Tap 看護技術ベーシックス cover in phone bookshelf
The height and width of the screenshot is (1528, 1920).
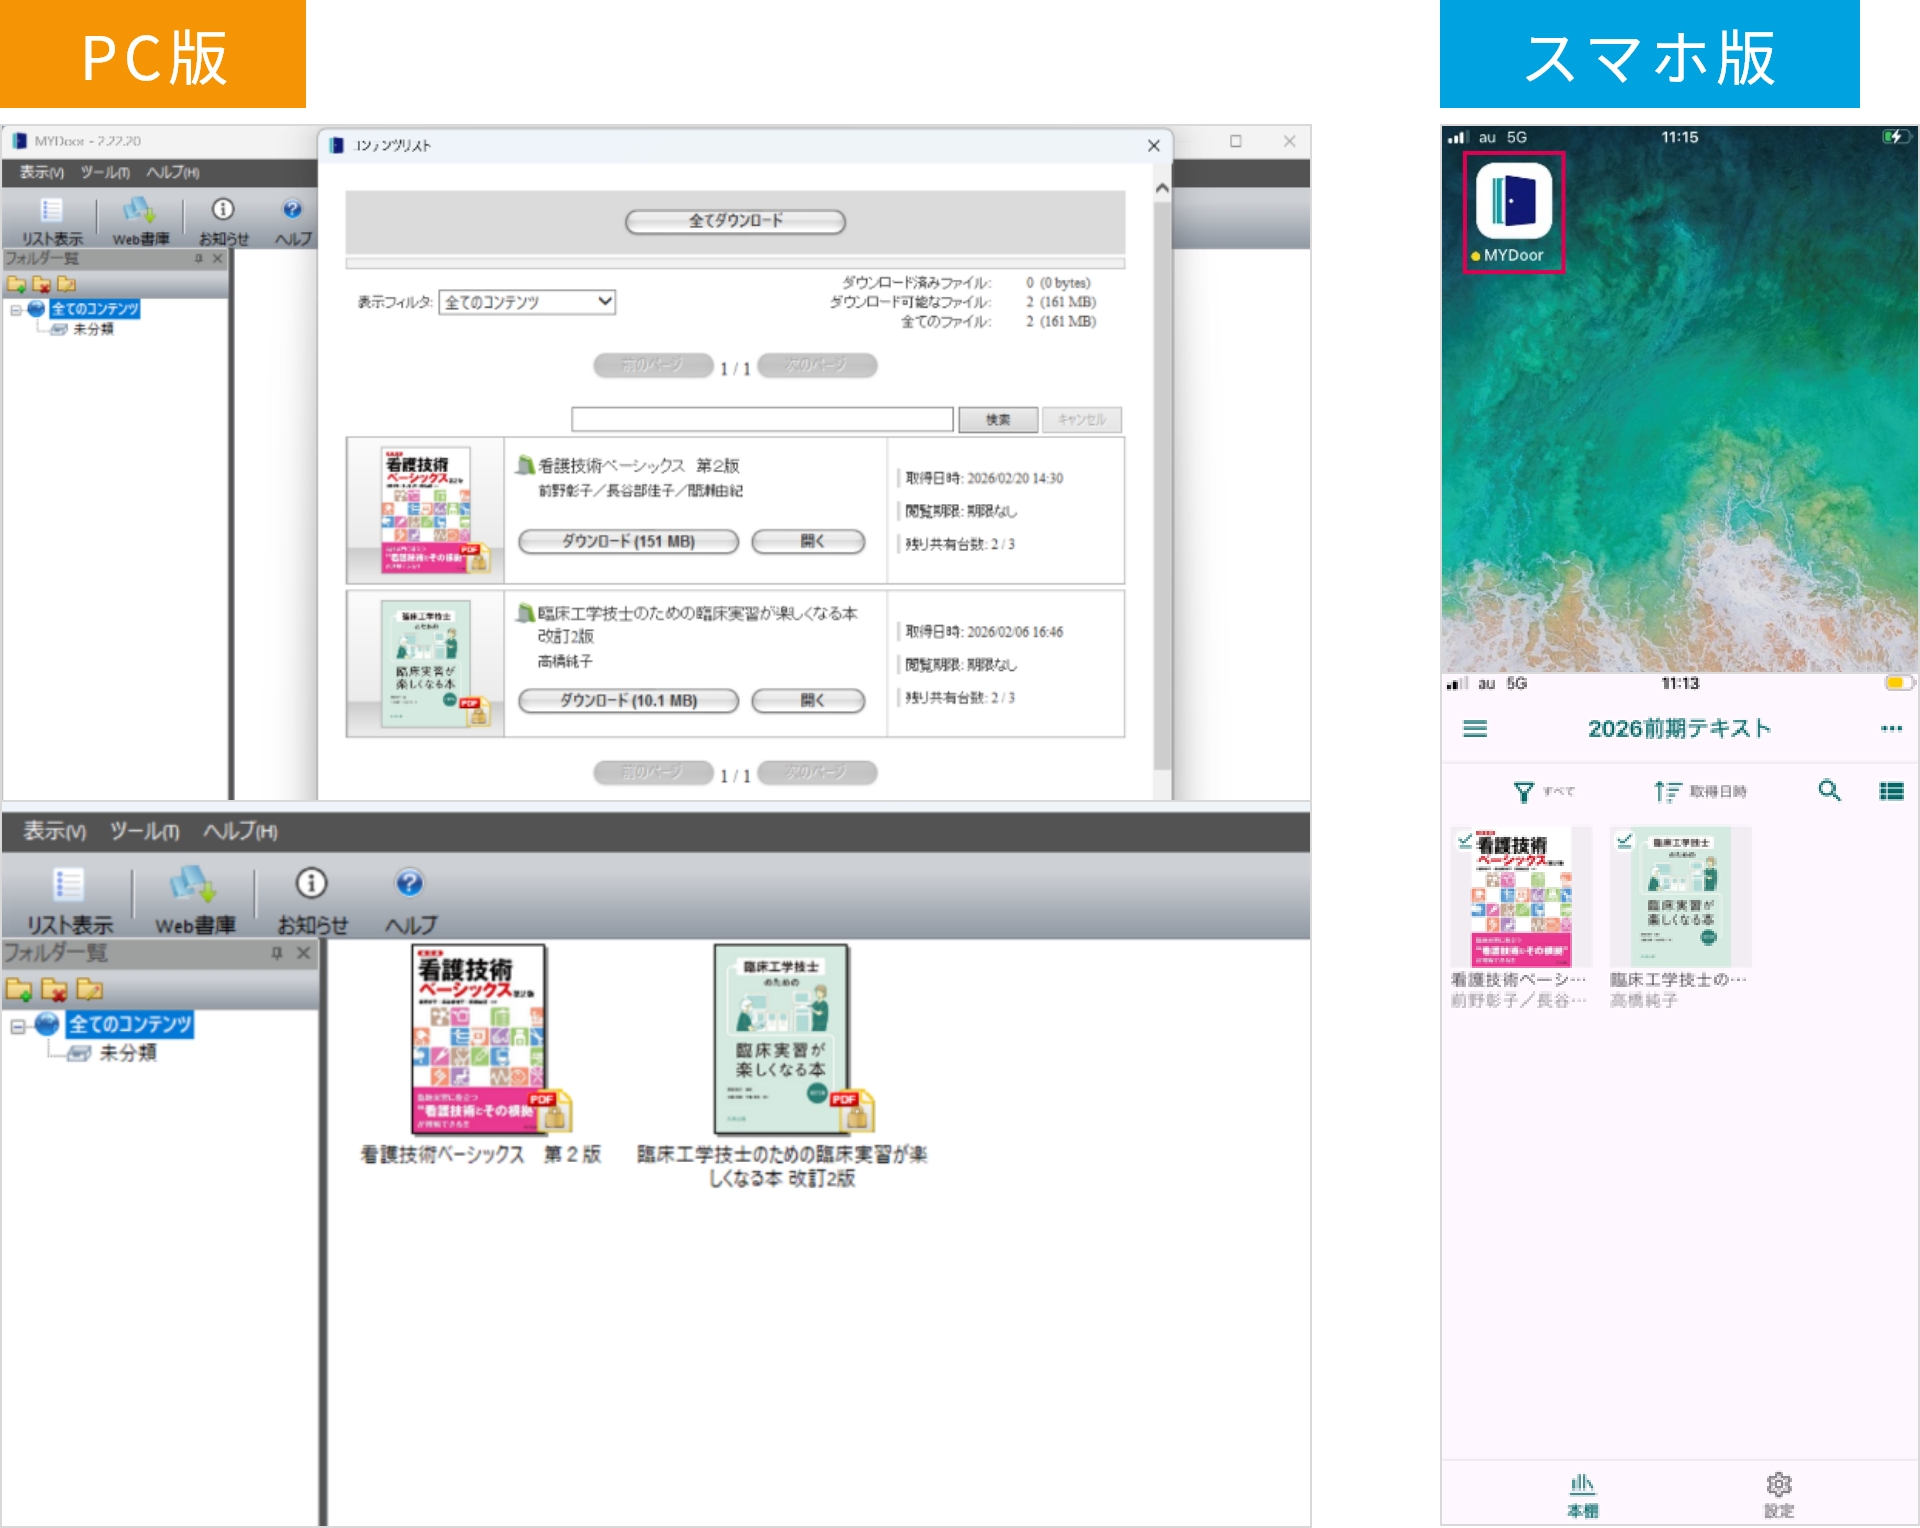point(1520,897)
